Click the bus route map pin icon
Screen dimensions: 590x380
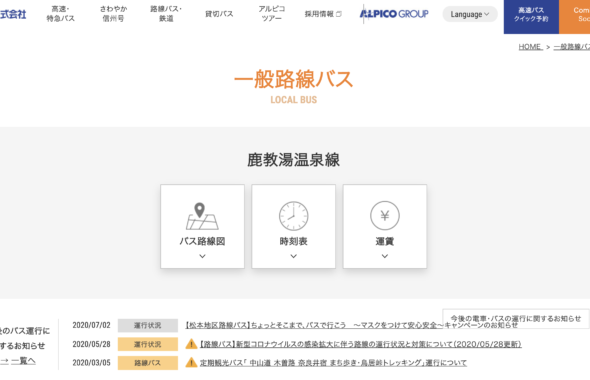coord(202,216)
